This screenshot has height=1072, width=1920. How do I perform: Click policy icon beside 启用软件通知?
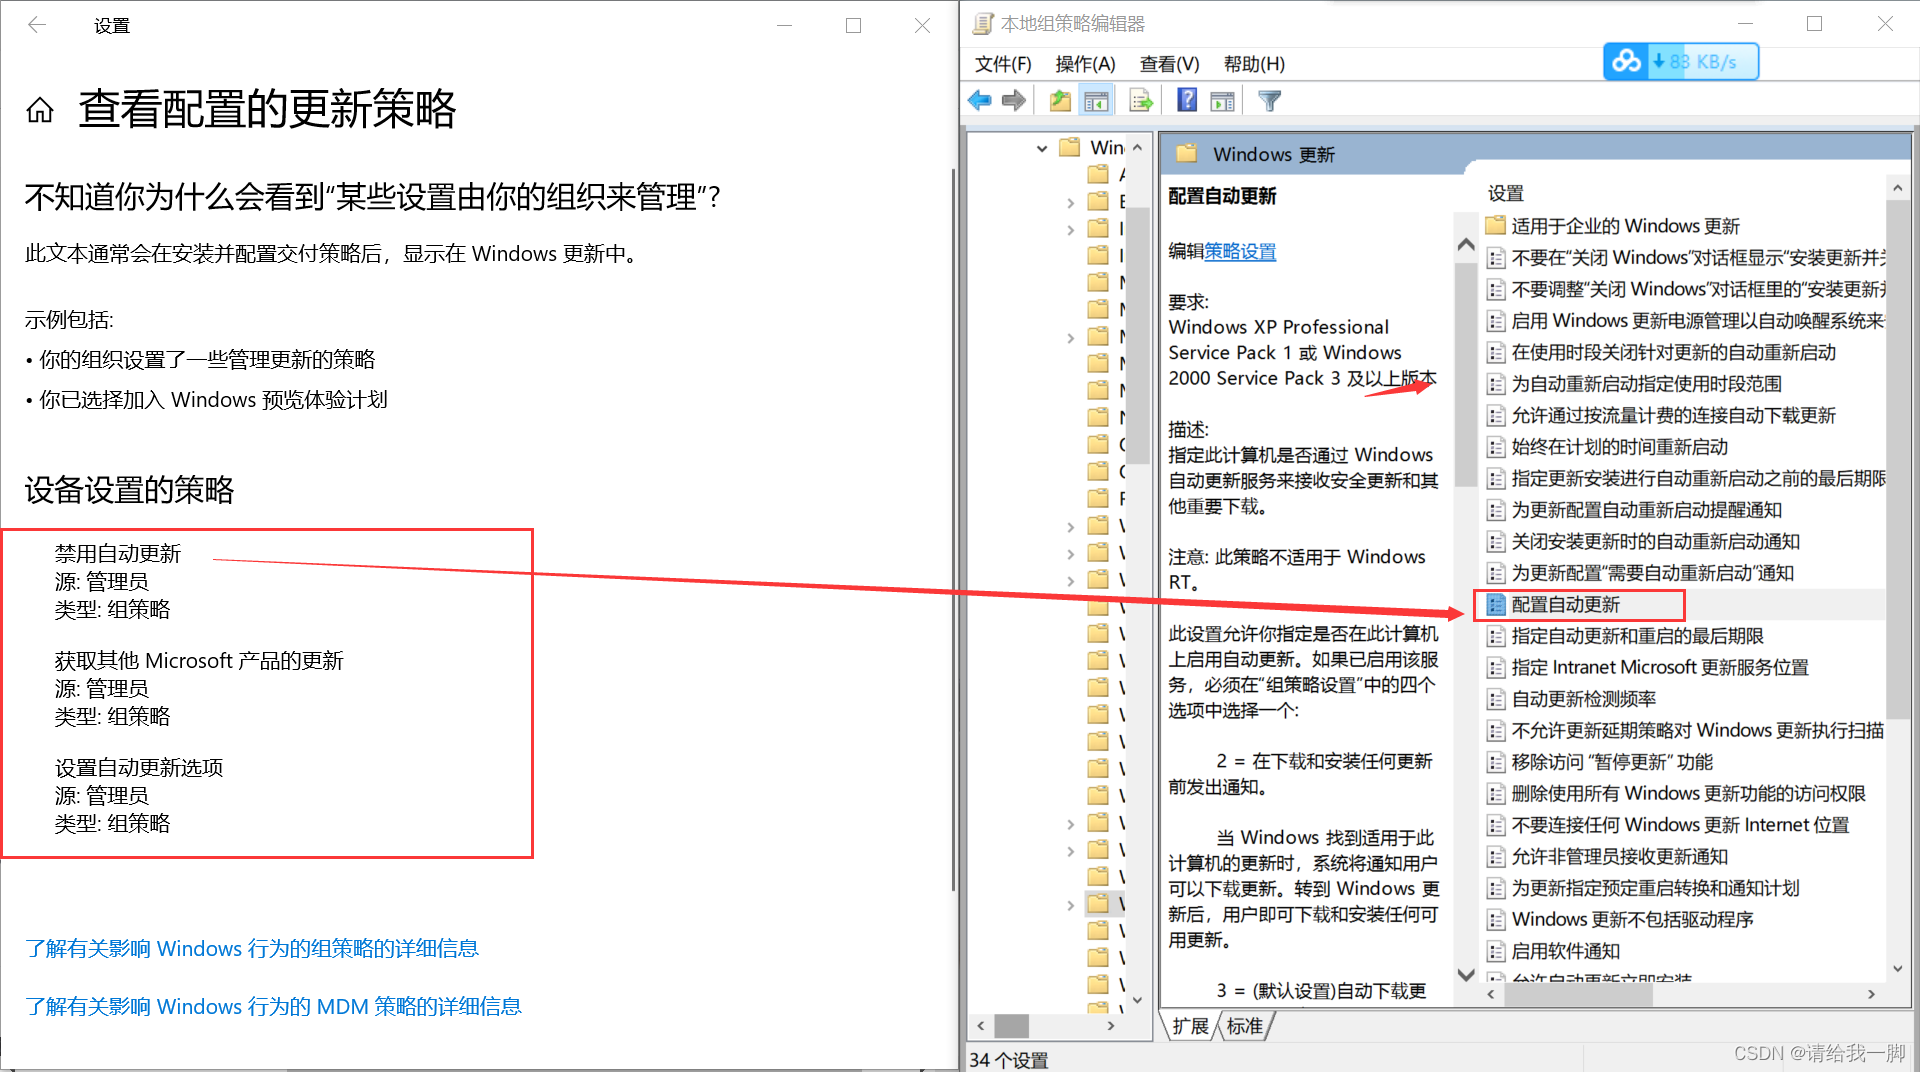1496,951
